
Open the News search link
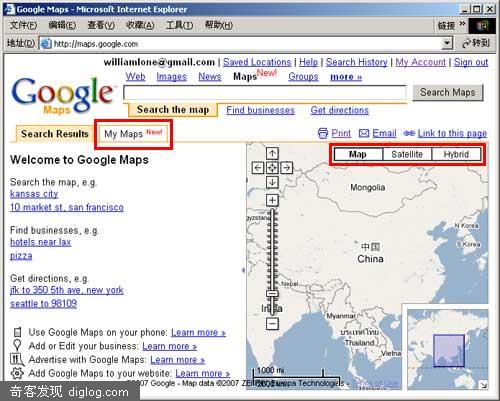210,77
